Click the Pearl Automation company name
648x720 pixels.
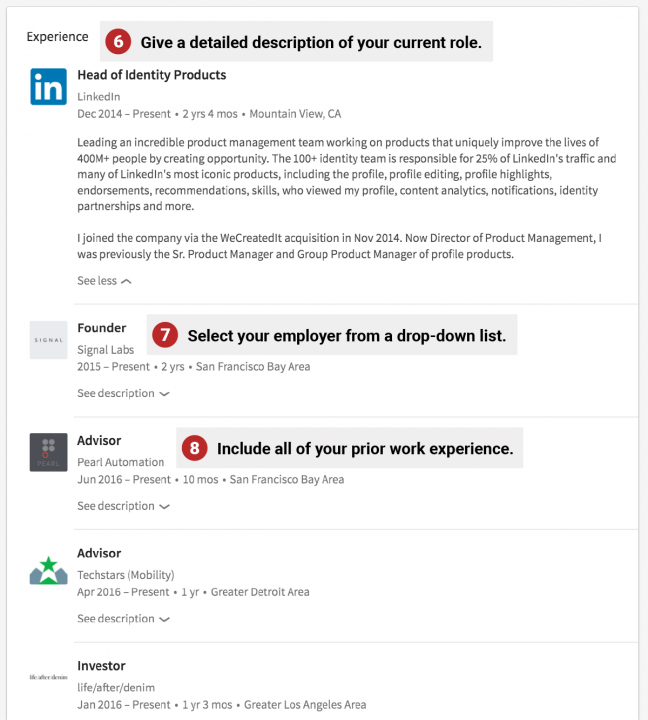pyautogui.click(x=120, y=462)
